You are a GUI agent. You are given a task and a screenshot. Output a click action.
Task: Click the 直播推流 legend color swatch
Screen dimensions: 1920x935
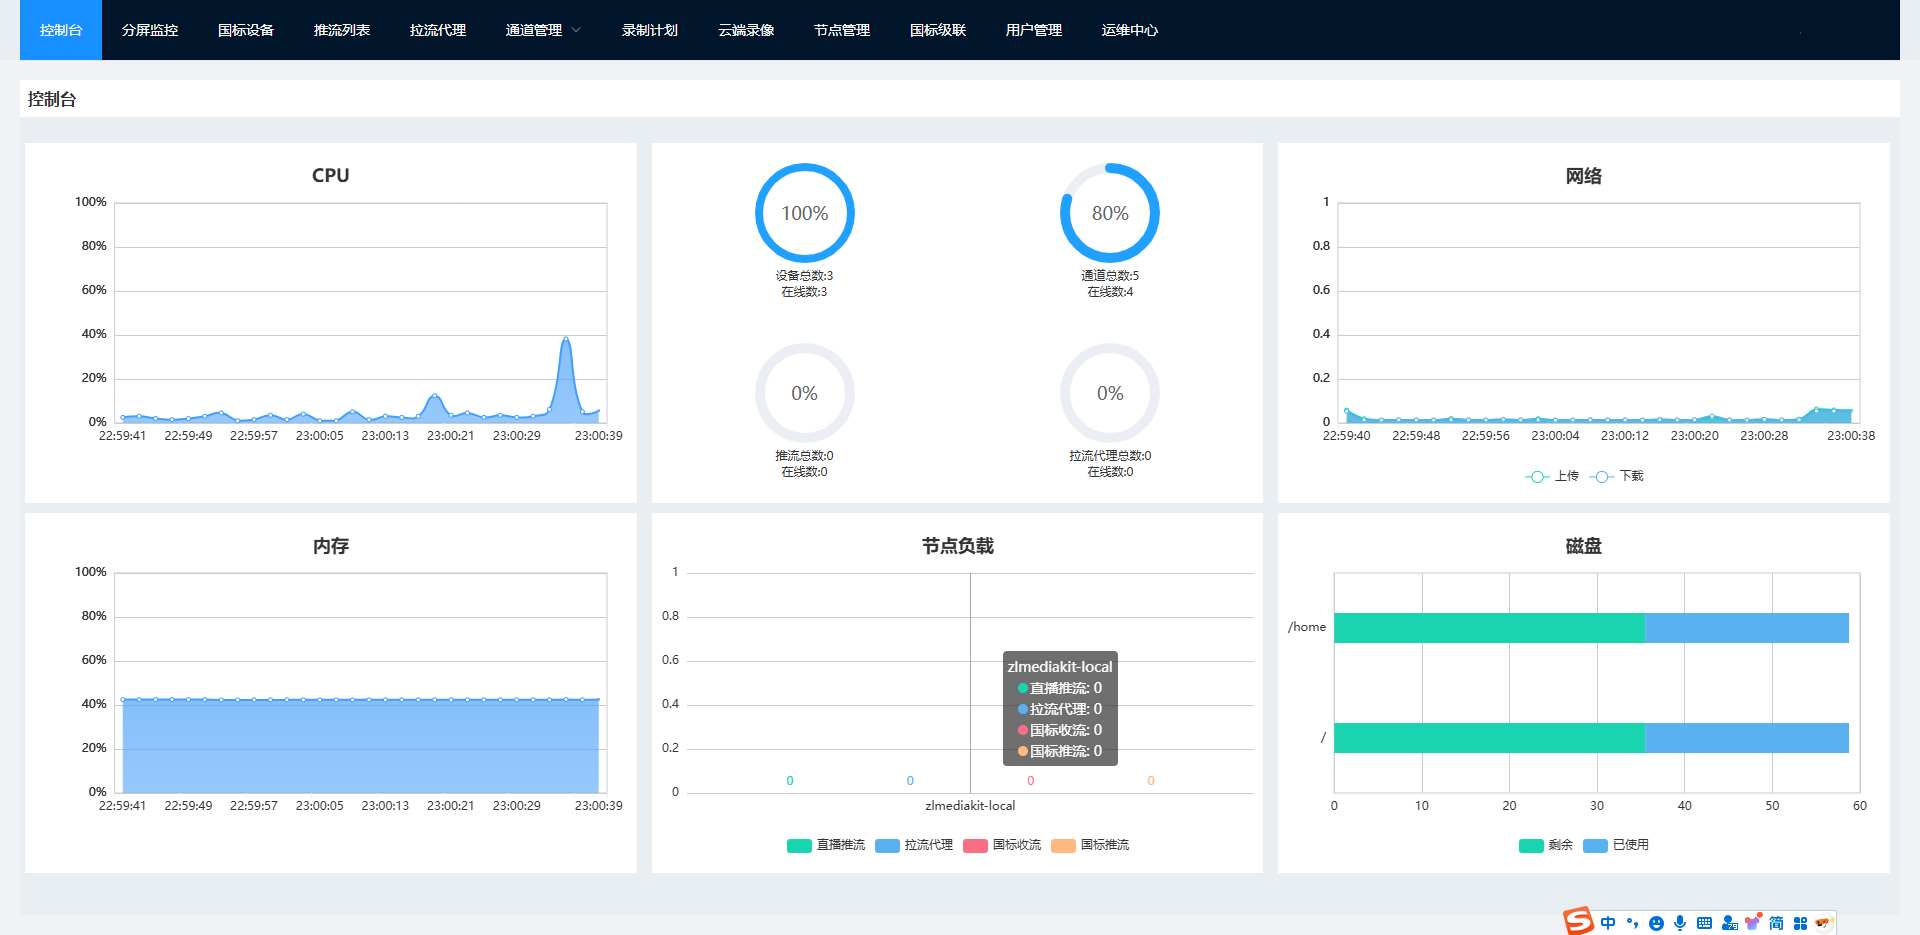[x=799, y=846]
